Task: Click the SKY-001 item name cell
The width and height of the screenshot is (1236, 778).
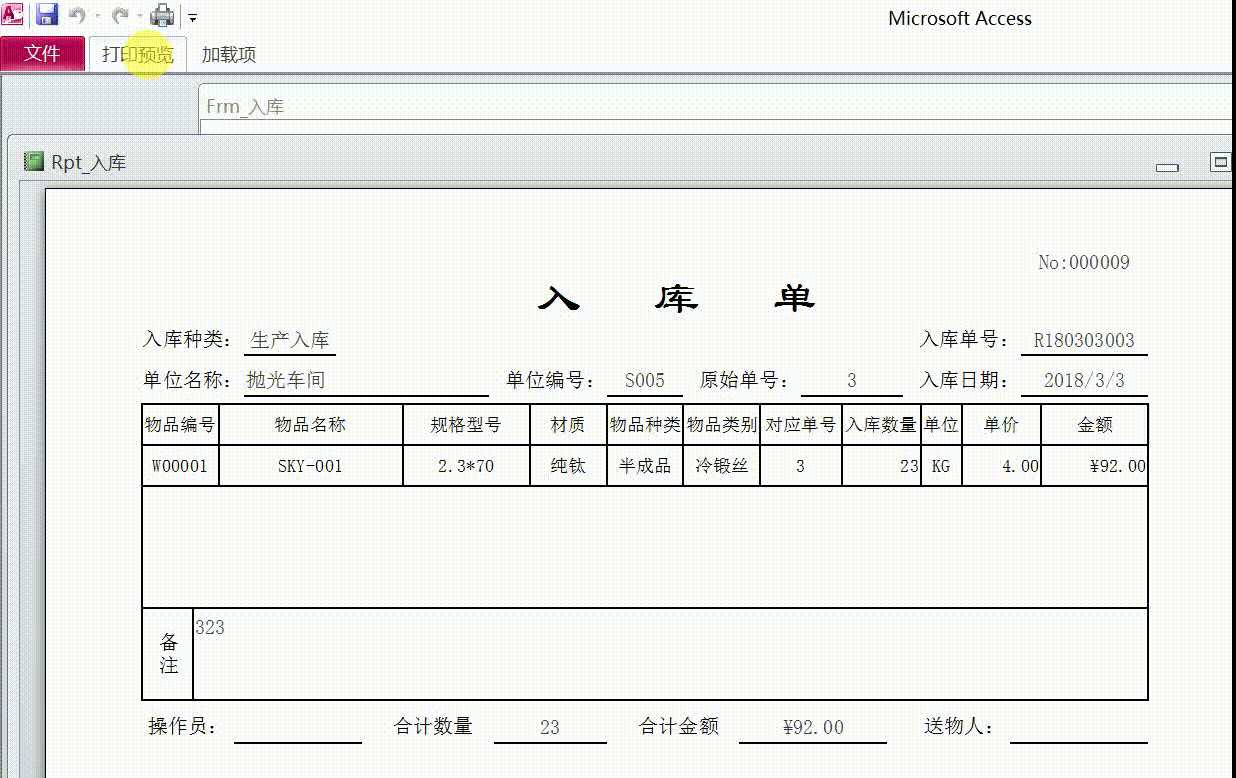Action: [x=311, y=466]
